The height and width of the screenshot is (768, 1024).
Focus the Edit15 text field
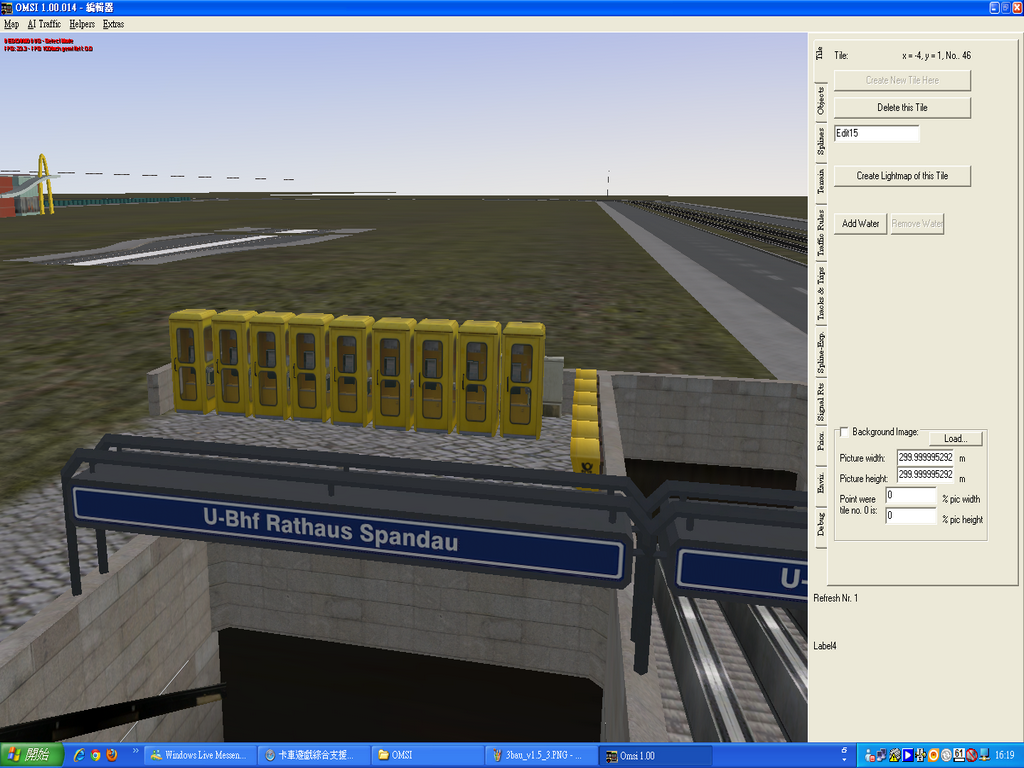point(876,133)
